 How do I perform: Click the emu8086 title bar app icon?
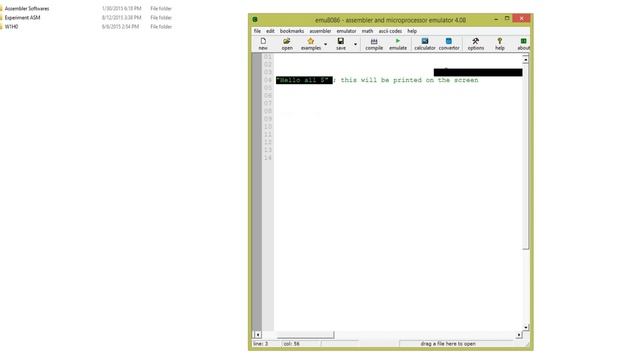pyautogui.click(x=255, y=20)
